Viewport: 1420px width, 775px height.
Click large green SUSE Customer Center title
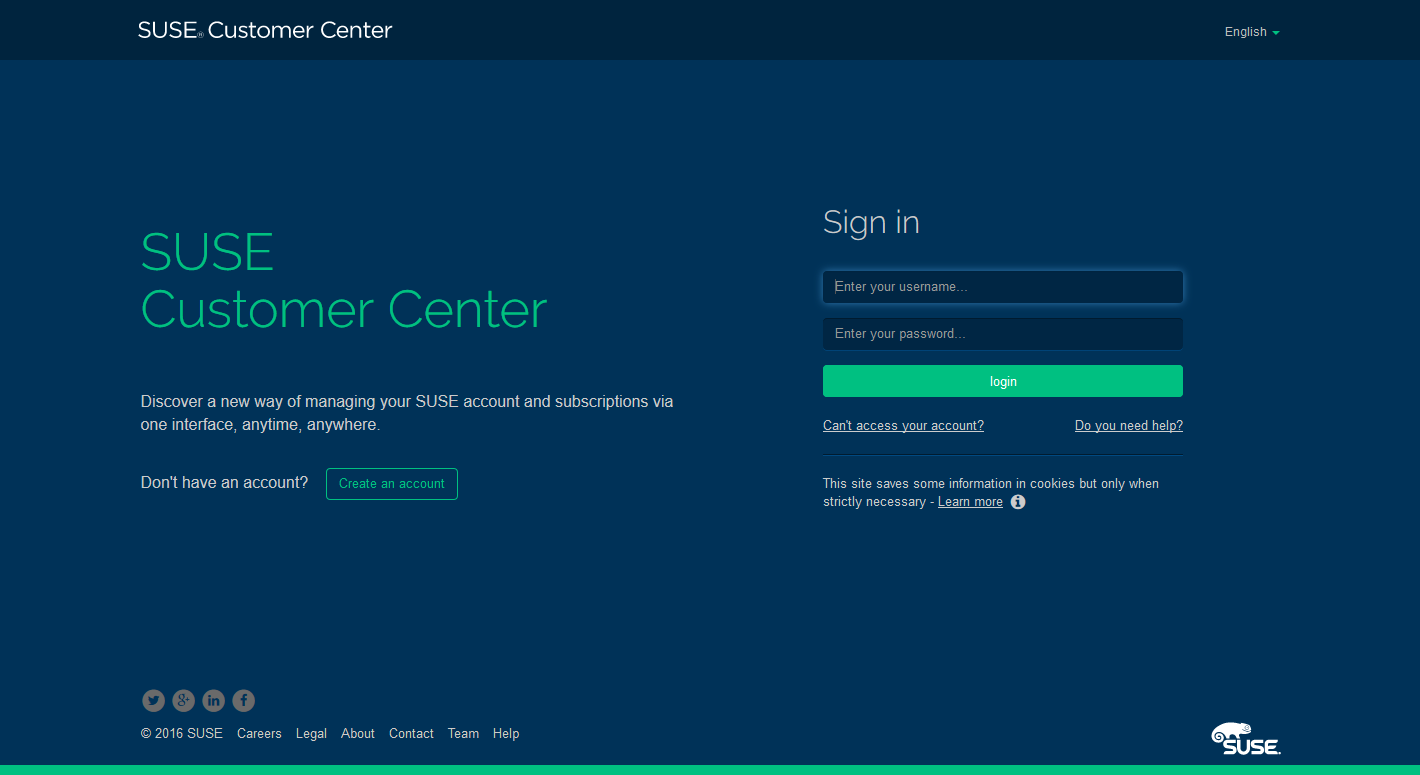pos(344,281)
